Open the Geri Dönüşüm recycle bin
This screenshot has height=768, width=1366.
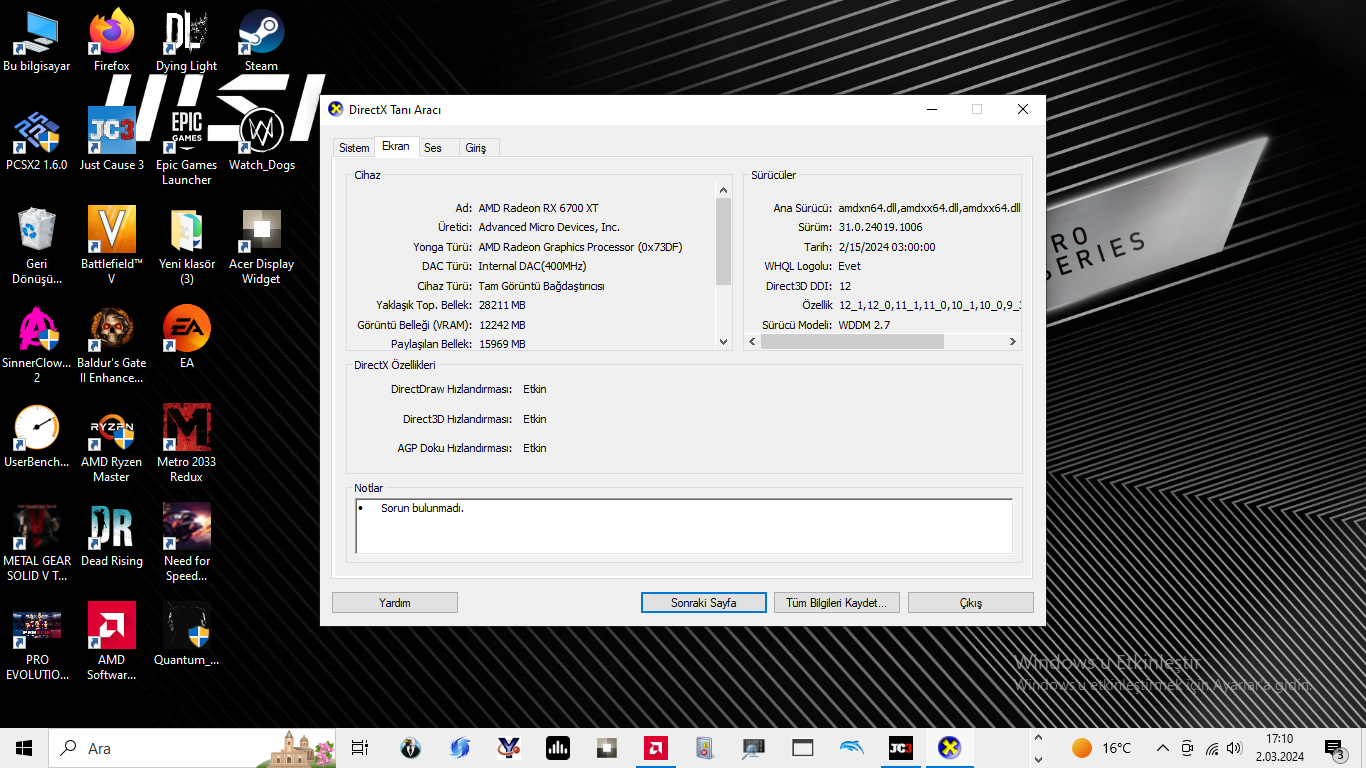[x=36, y=232]
